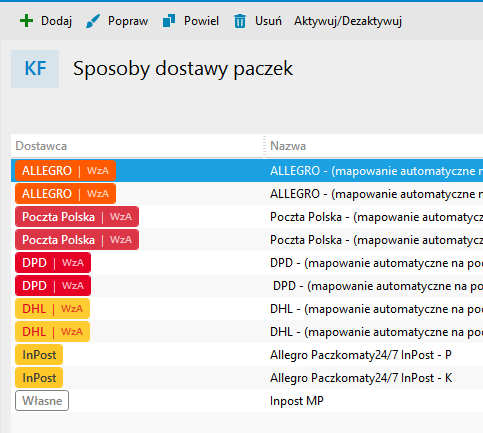Open the KF logo tile
Viewport: 483px width, 433px height.
(x=35, y=69)
